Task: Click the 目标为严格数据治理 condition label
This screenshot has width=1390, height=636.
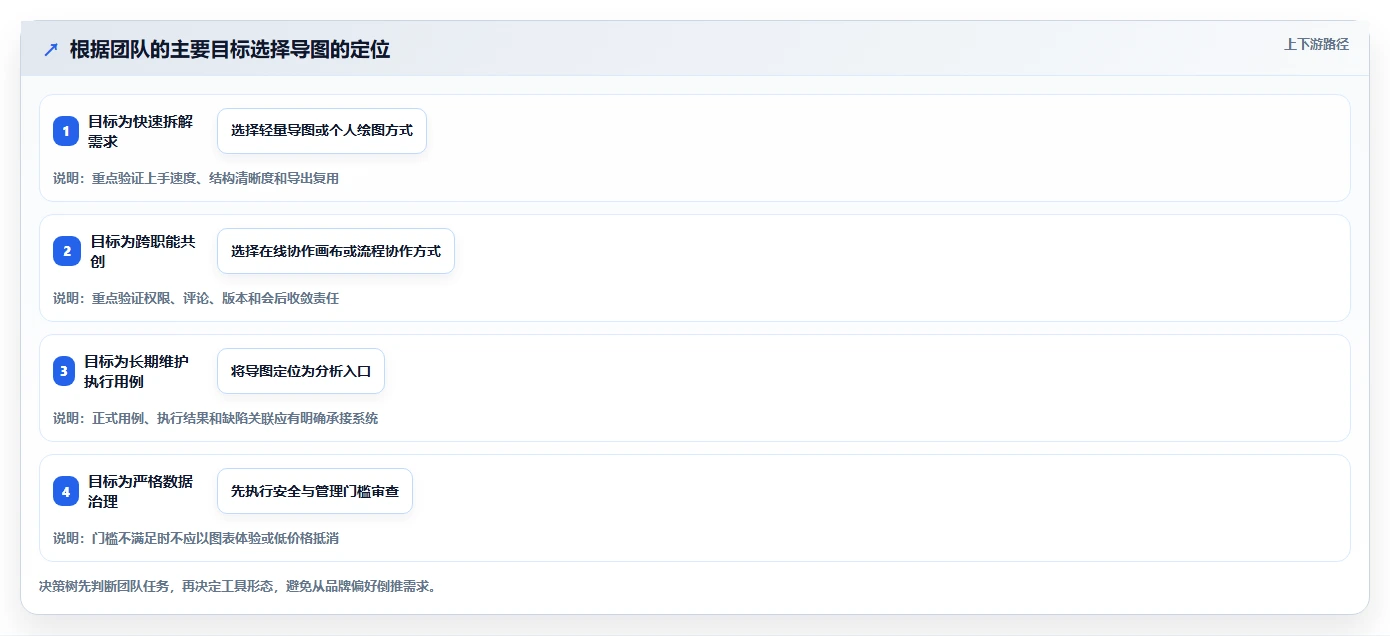Action: click(140, 491)
